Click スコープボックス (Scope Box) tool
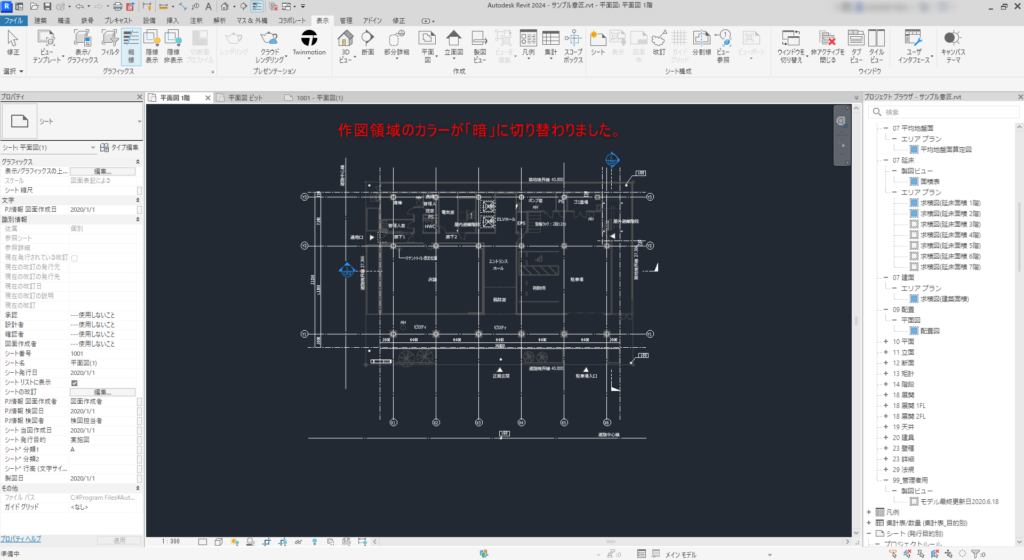This screenshot has height=560, width=1024. [x=573, y=46]
